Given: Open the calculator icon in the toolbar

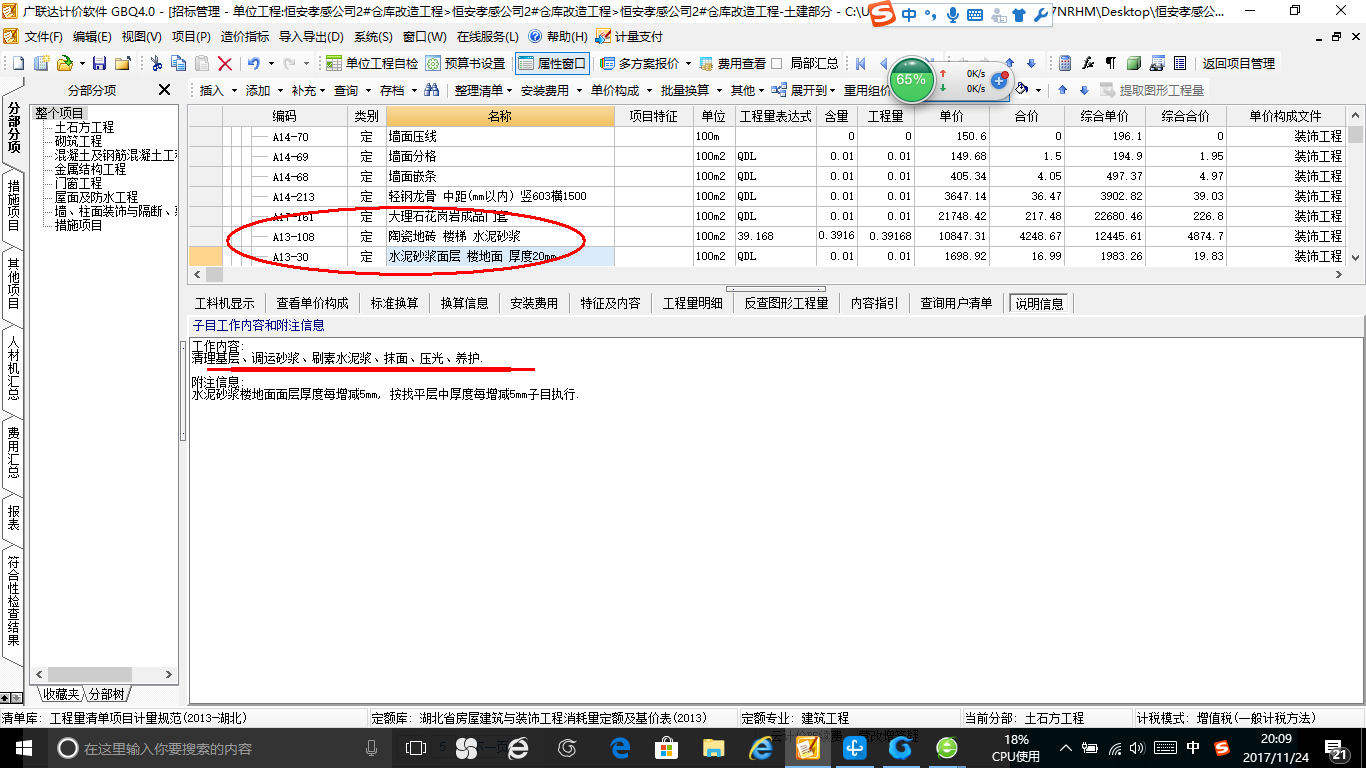Looking at the screenshot, I should point(1065,63).
